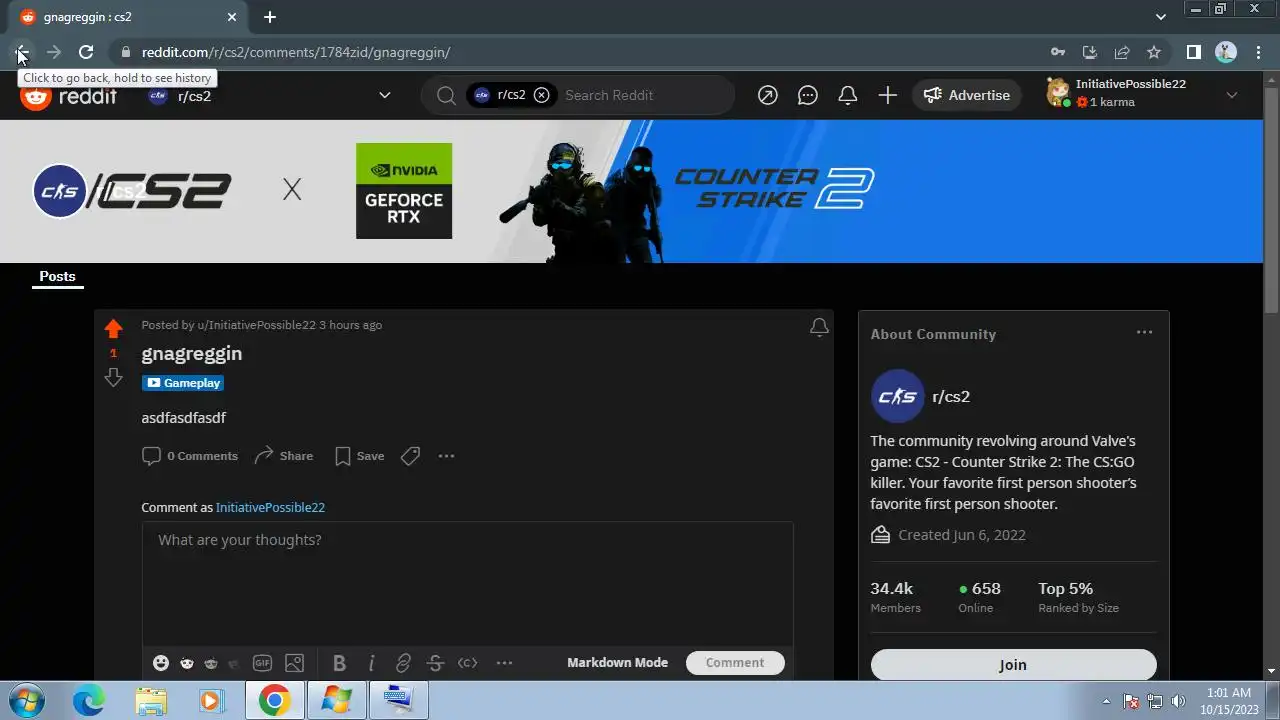
Task: Switch to the Posts tab
Action: [x=57, y=276]
